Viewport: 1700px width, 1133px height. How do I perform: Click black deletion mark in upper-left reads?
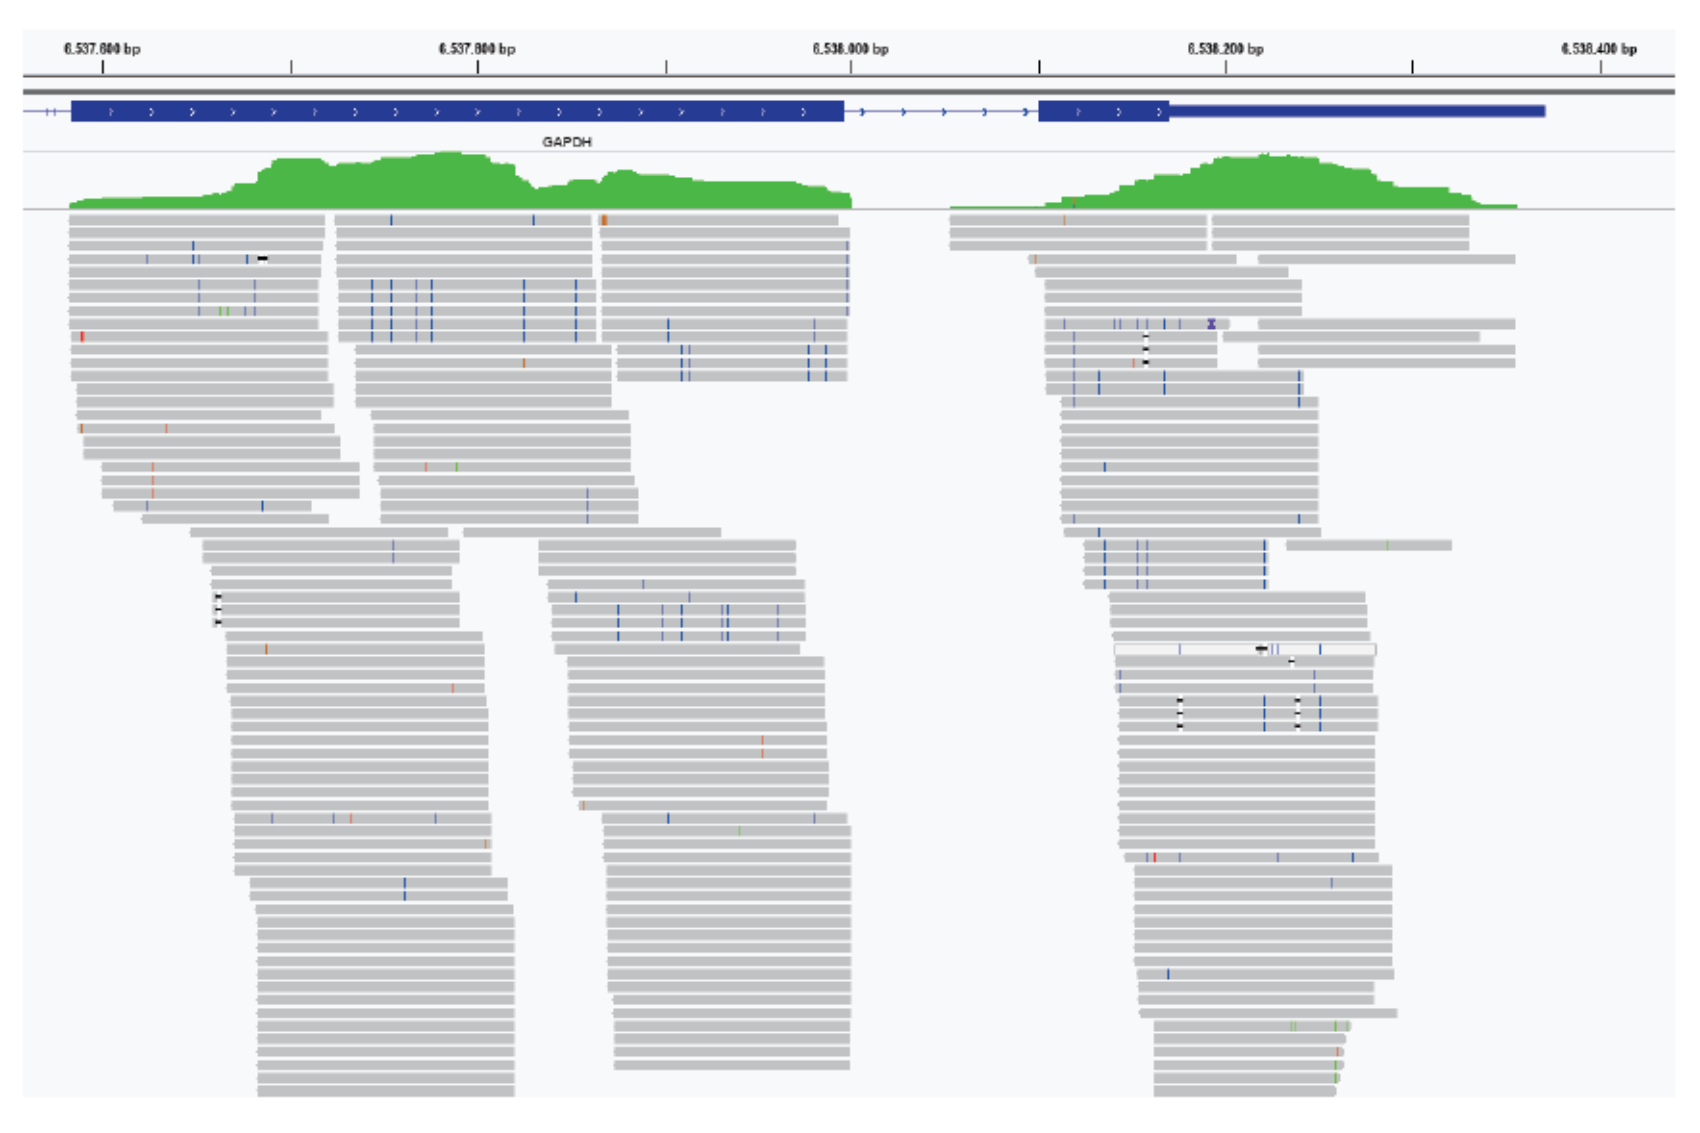click(263, 259)
